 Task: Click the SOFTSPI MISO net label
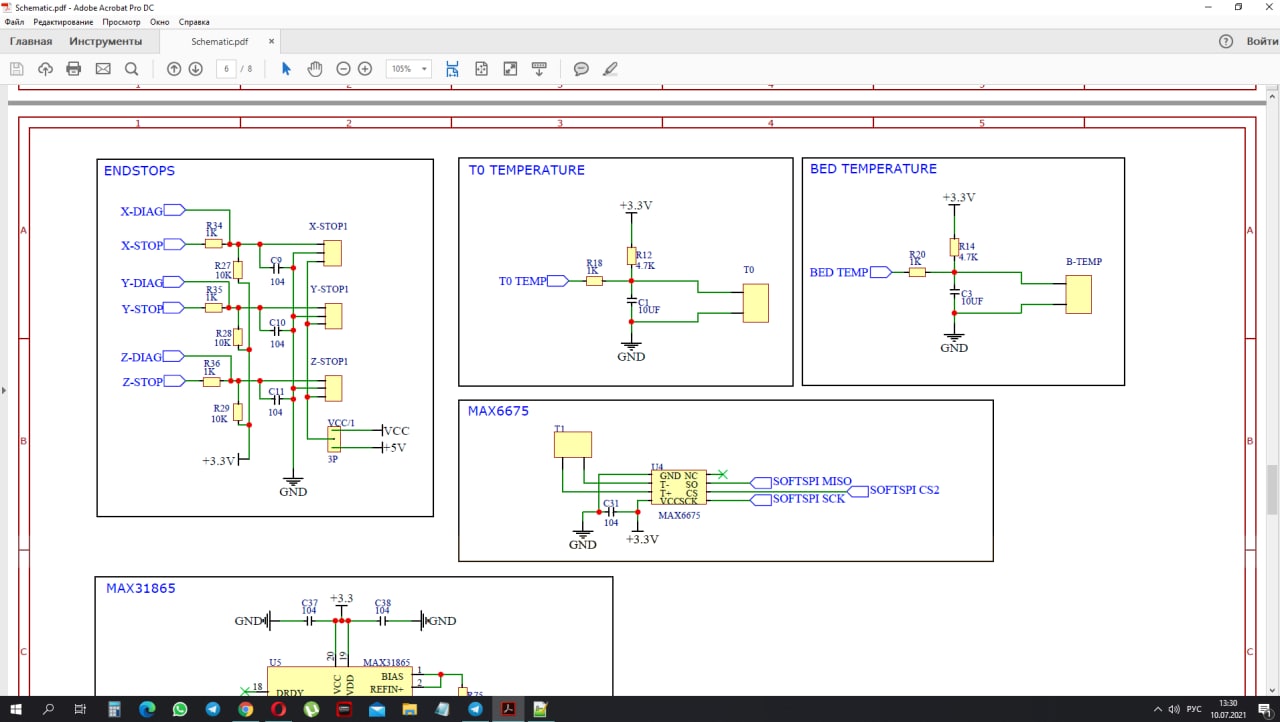tap(812, 481)
